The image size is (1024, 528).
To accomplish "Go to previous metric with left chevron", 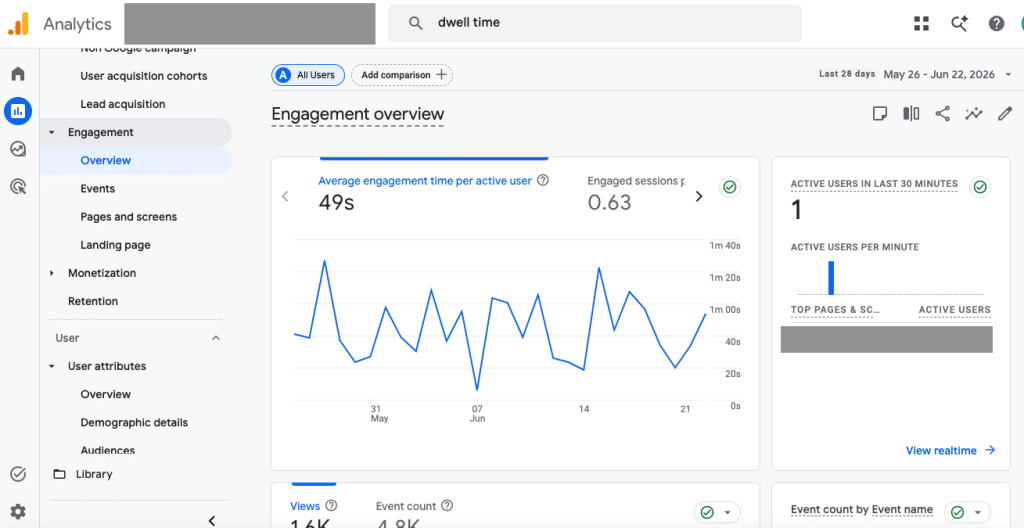I will tap(285, 196).
